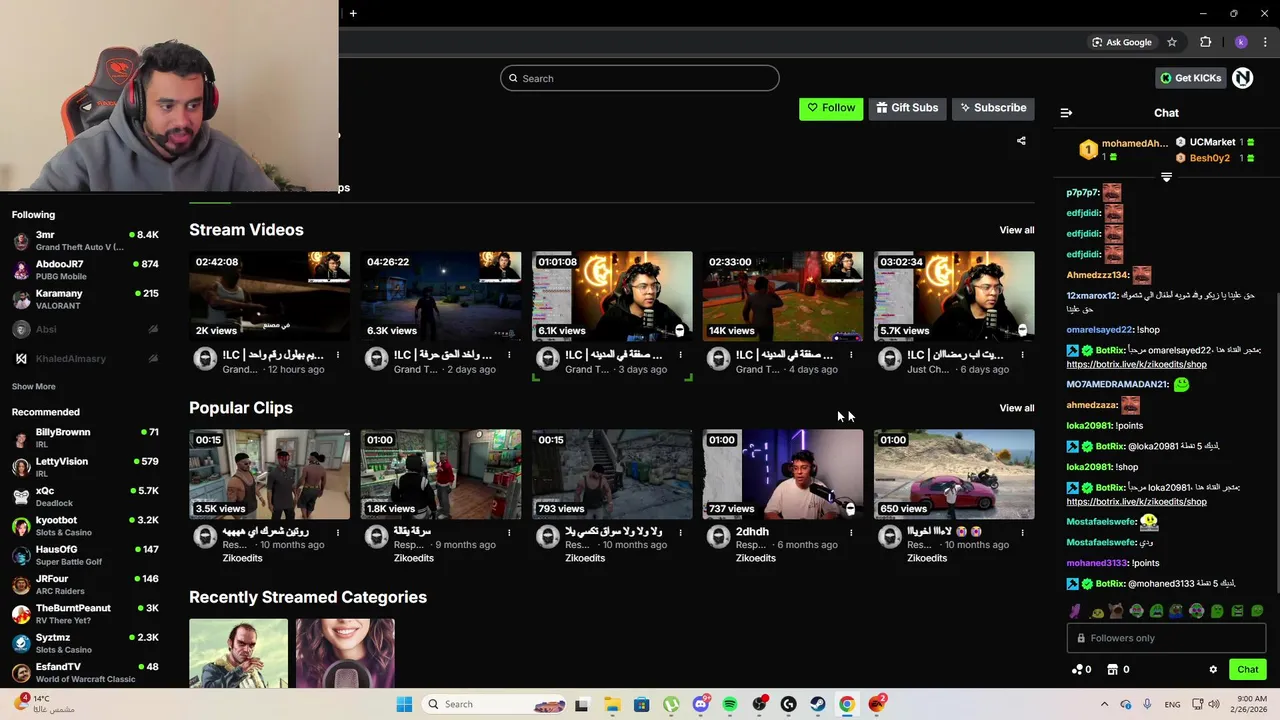Expand the pinned gifters leaderboard in chat
1280x720 pixels.
(x=1166, y=177)
